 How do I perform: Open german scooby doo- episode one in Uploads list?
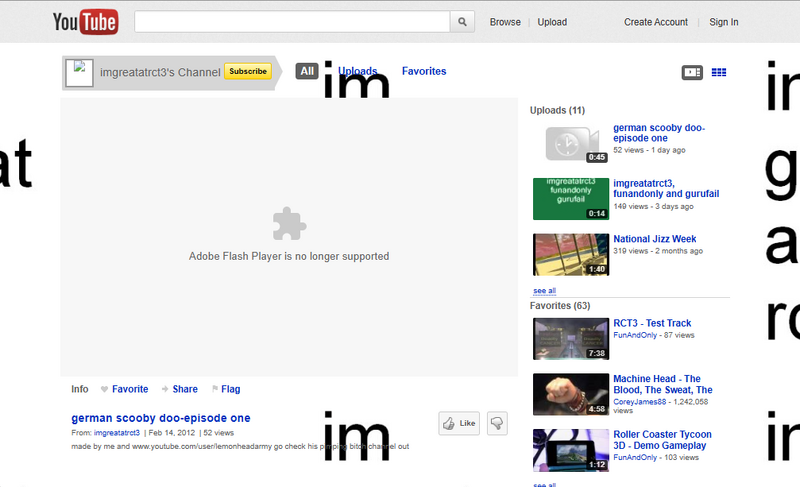pyautogui.click(x=659, y=133)
